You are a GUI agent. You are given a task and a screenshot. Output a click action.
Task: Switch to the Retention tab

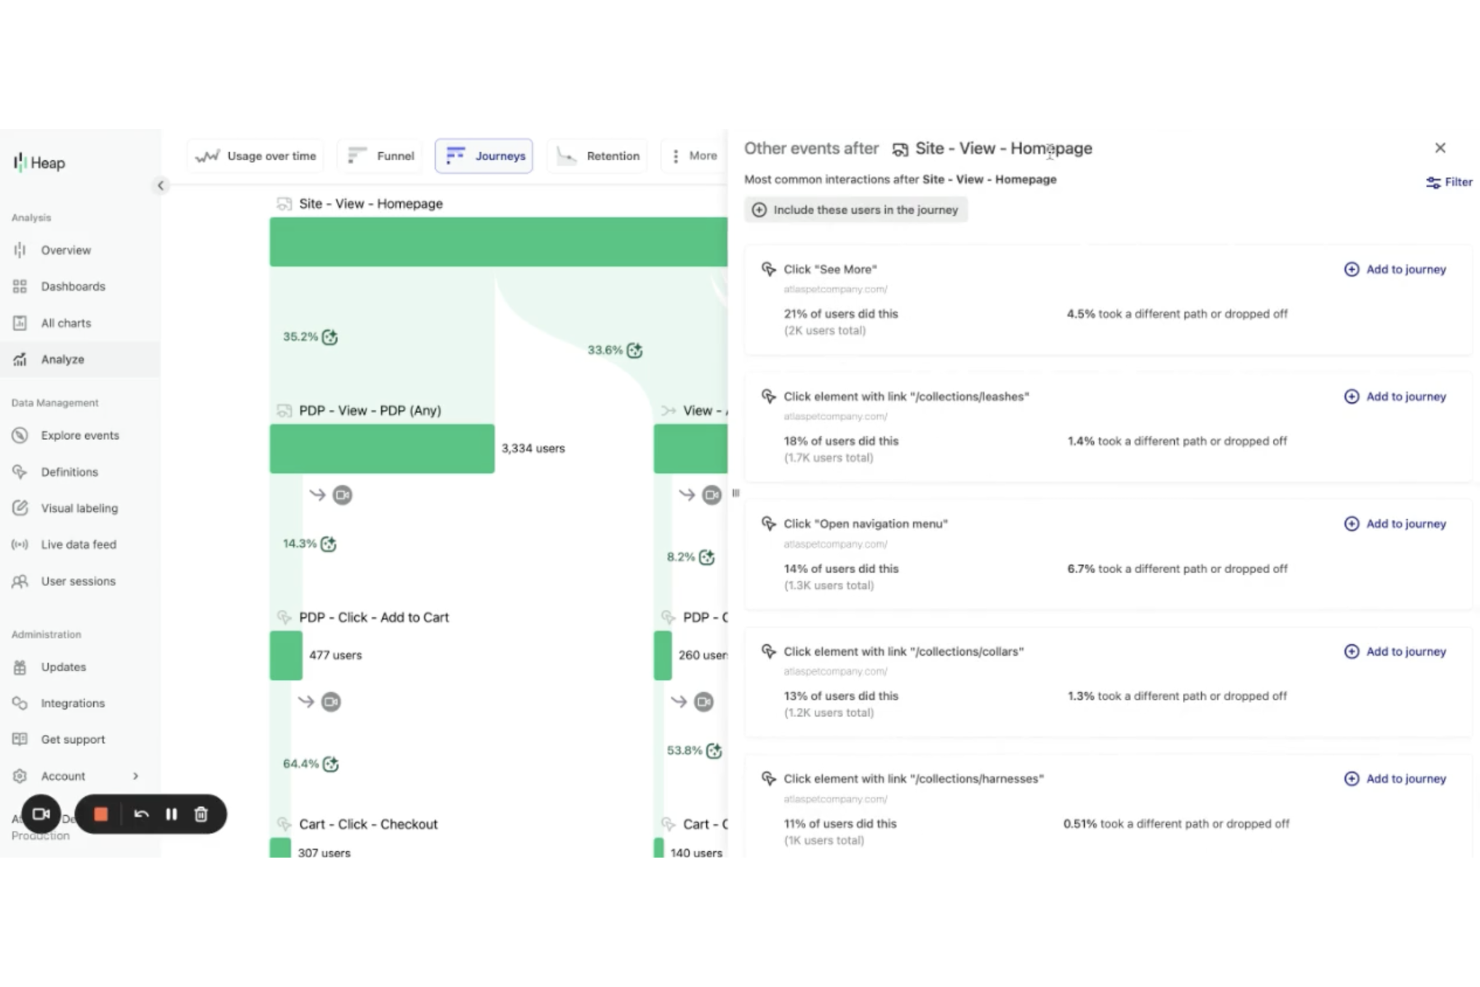tap(597, 156)
